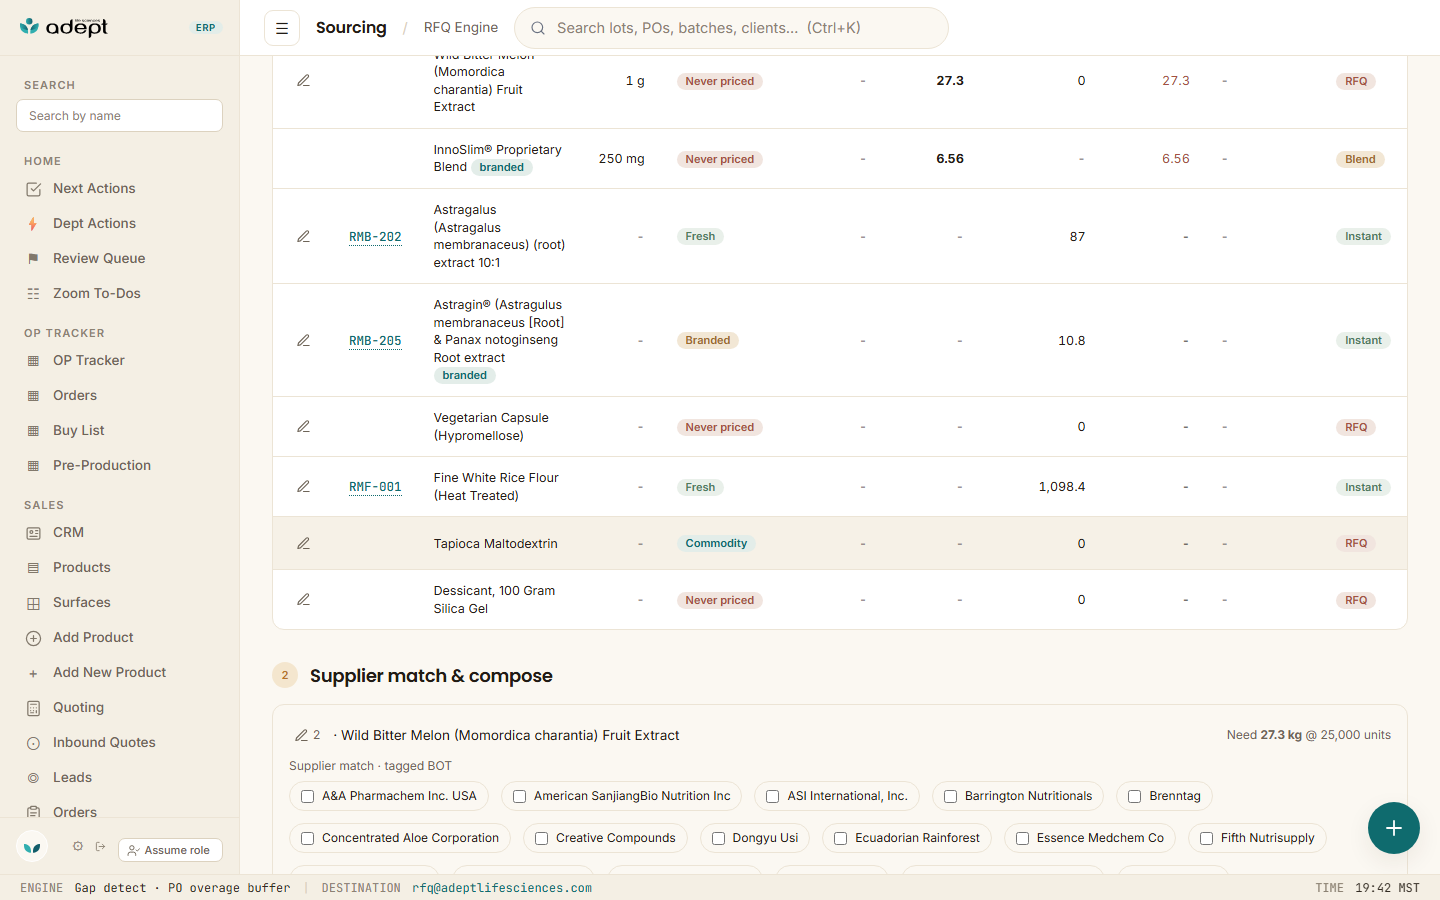Focus the global search lots, POs field
This screenshot has width=1440, height=900.
[731, 28]
